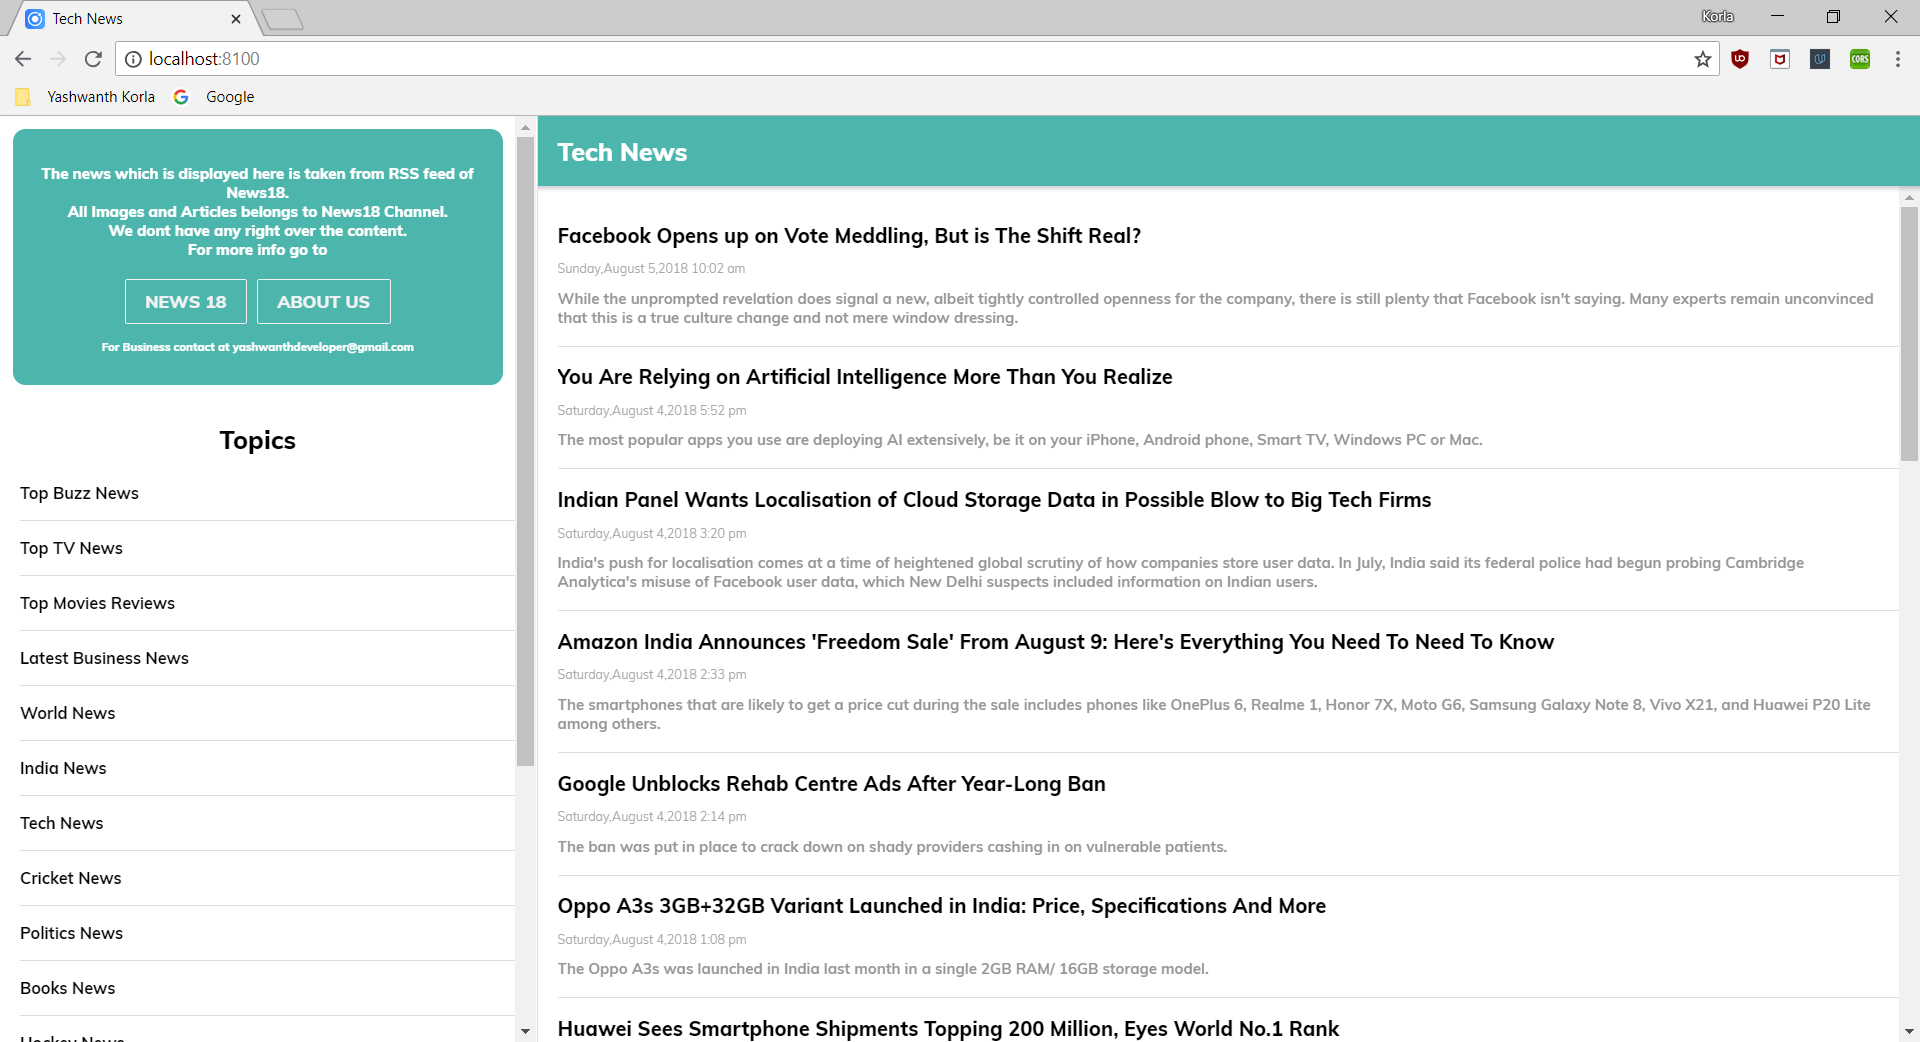This screenshot has height=1042, width=1920.
Task: Select the Cricket News topic
Action: coord(267,879)
